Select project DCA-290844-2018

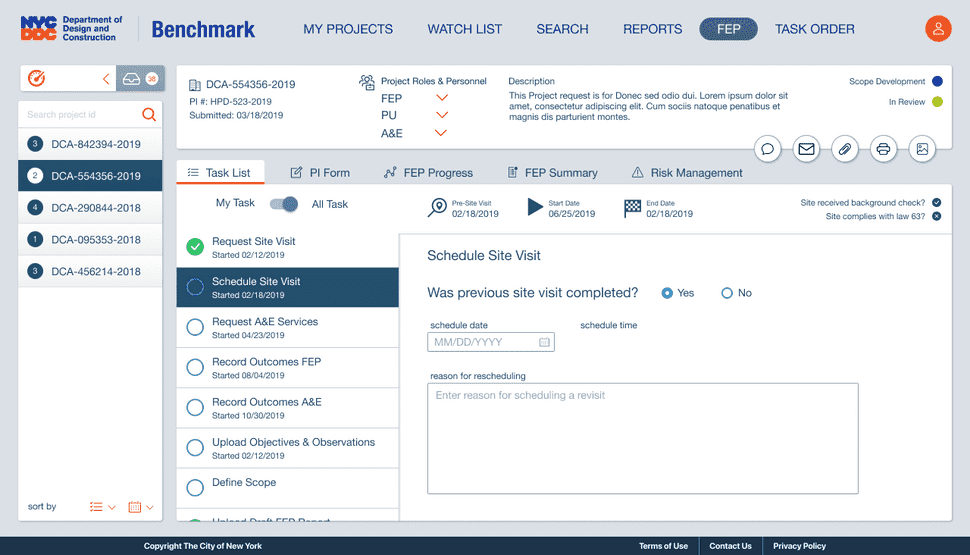tap(90, 208)
